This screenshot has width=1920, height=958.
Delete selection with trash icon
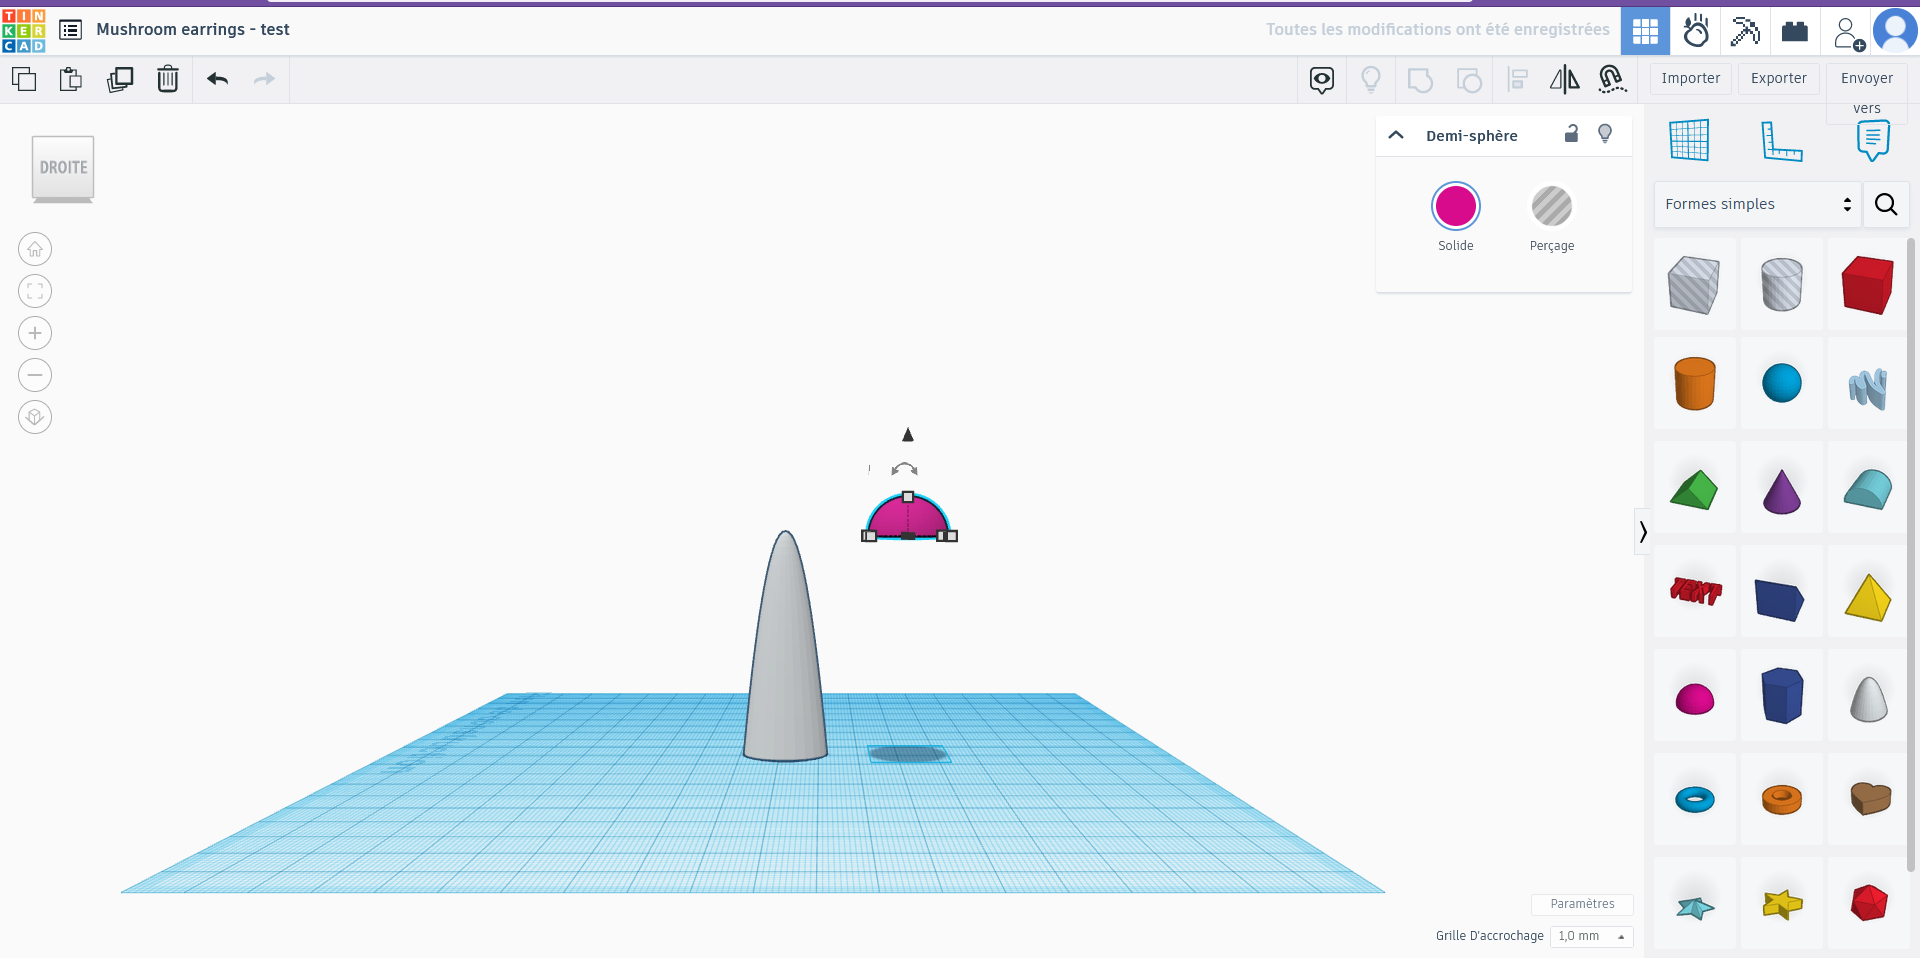pos(168,79)
